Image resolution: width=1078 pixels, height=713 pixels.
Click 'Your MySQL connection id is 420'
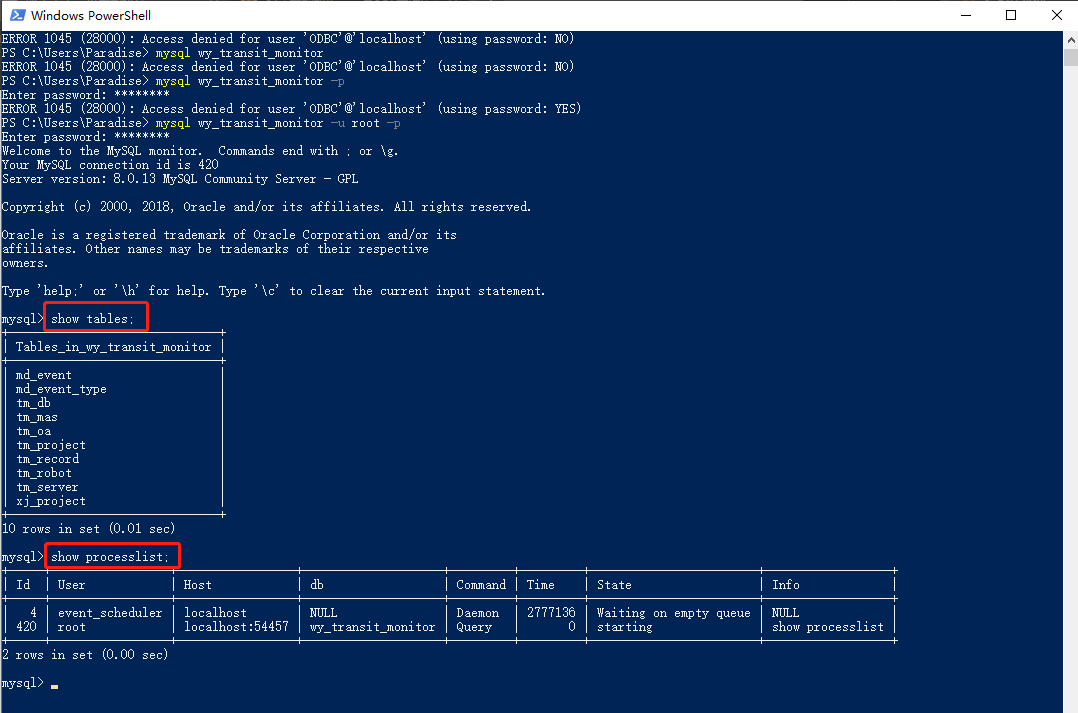click(110, 165)
